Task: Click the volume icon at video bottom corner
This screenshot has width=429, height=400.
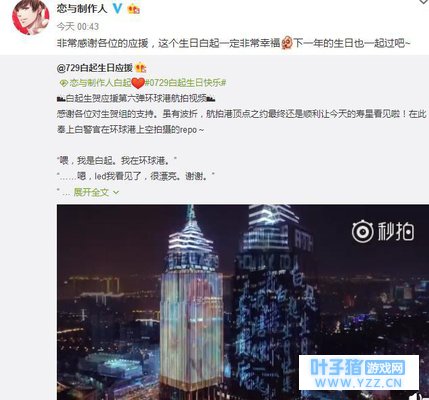Action: pyautogui.click(x=417, y=397)
